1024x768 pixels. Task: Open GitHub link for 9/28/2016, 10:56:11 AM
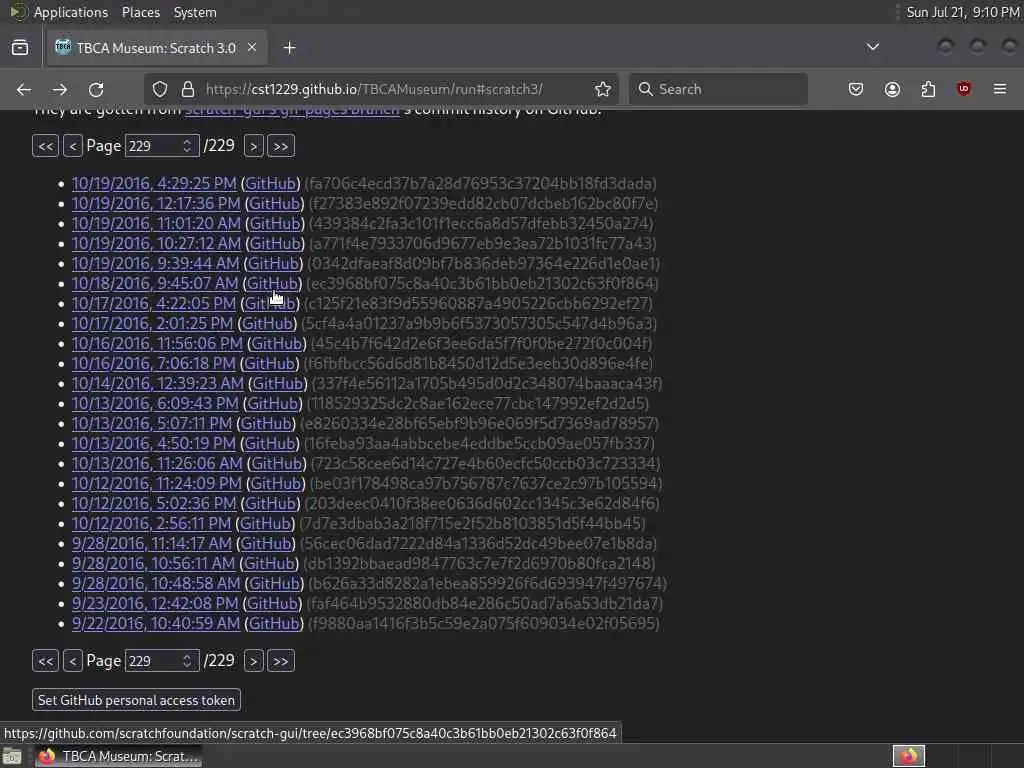tap(269, 564)
